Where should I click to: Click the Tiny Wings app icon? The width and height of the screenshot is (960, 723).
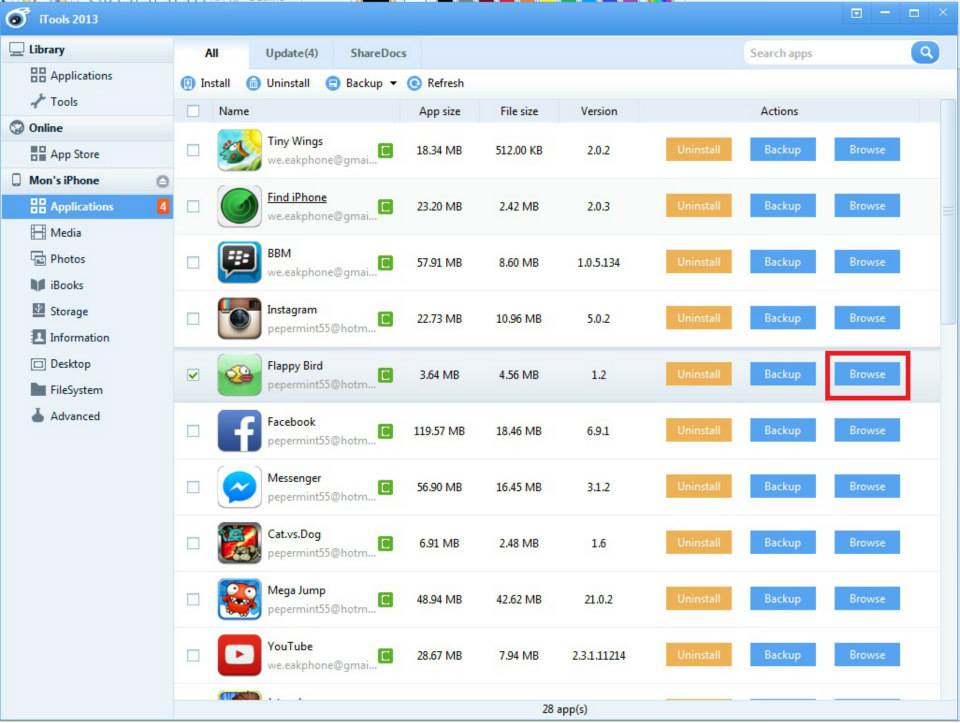(239, 150)
